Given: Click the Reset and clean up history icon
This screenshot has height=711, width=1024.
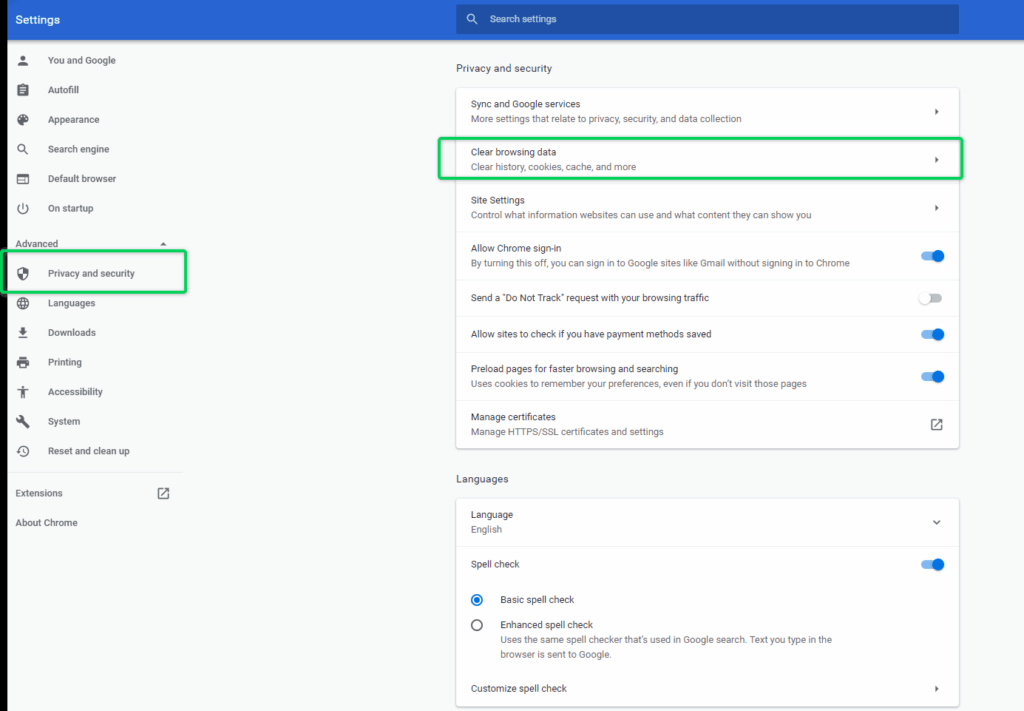Looking at the screenshot, I should (23, 451).
